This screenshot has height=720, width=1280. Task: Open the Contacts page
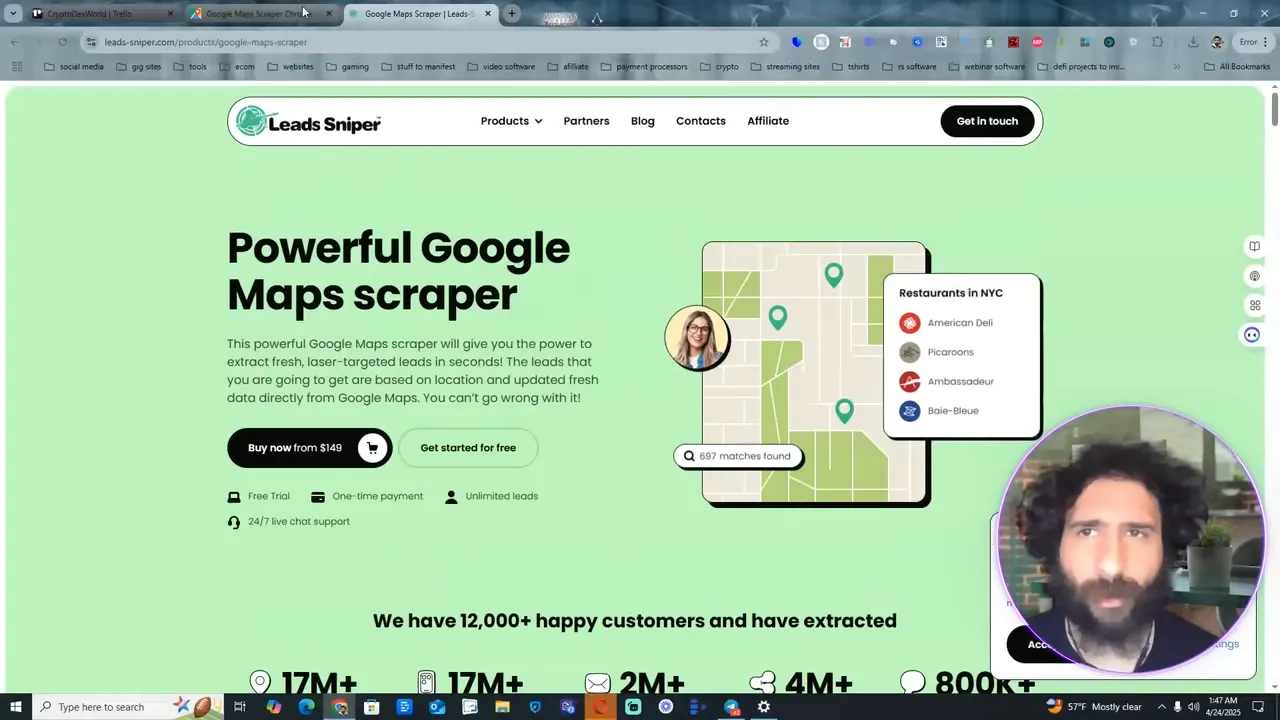[x=701, y=121]
